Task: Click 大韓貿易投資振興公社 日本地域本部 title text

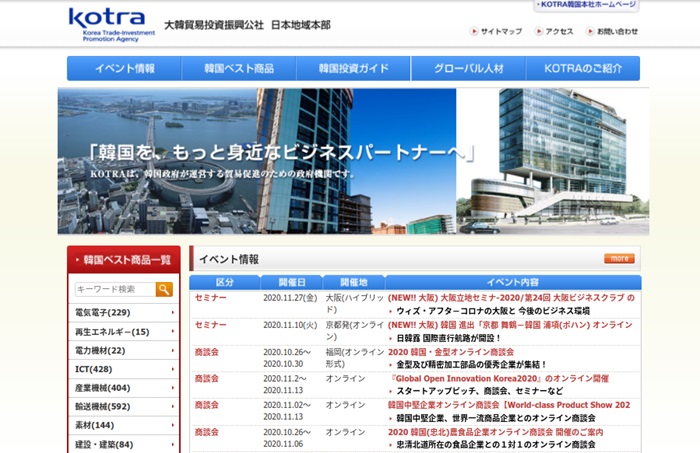Action: [247, 25]
